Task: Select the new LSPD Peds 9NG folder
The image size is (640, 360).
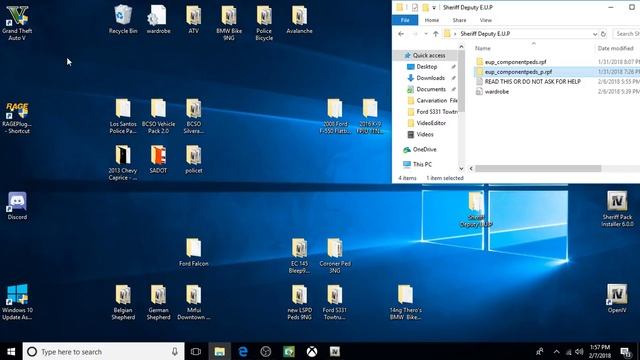Action: pyautogui.click(x=299, y=302)
